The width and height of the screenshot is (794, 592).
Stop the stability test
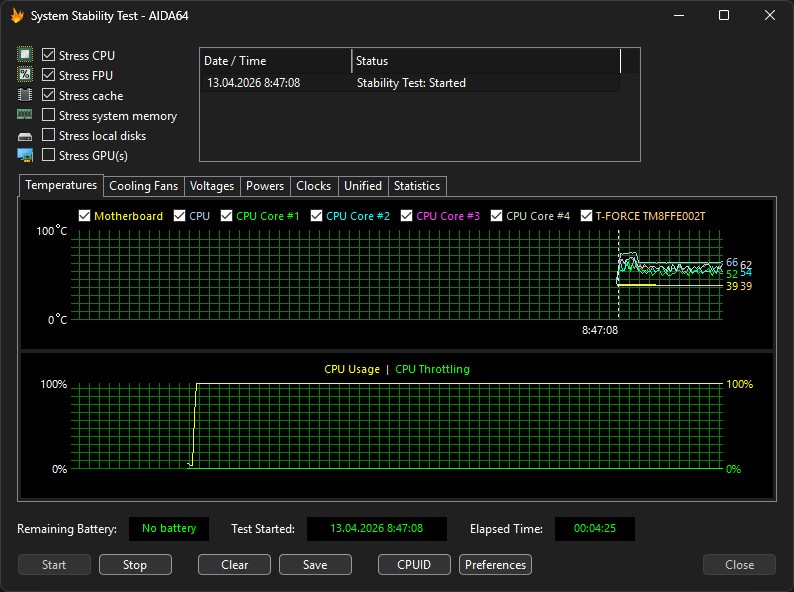(135, 565)
